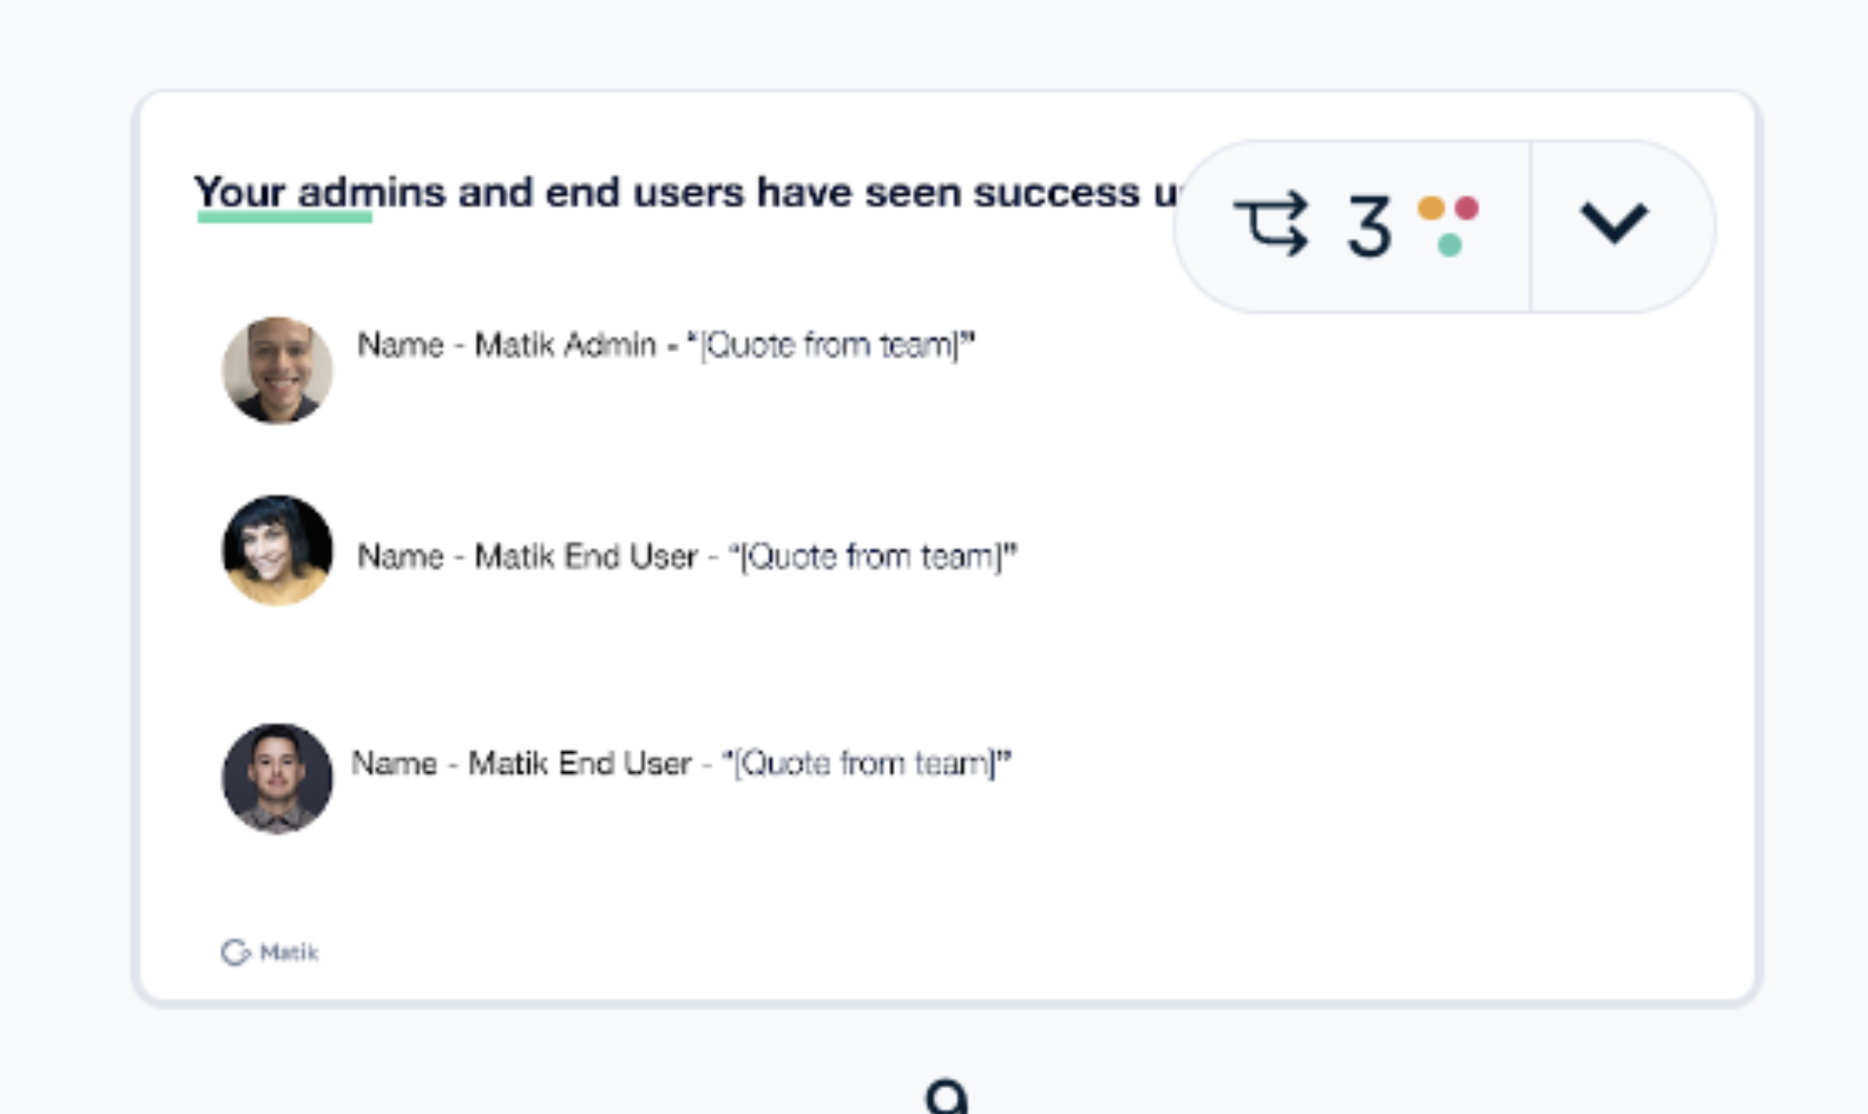
Task: Click the slide title about admins and end users
Action: pos(686,192)
